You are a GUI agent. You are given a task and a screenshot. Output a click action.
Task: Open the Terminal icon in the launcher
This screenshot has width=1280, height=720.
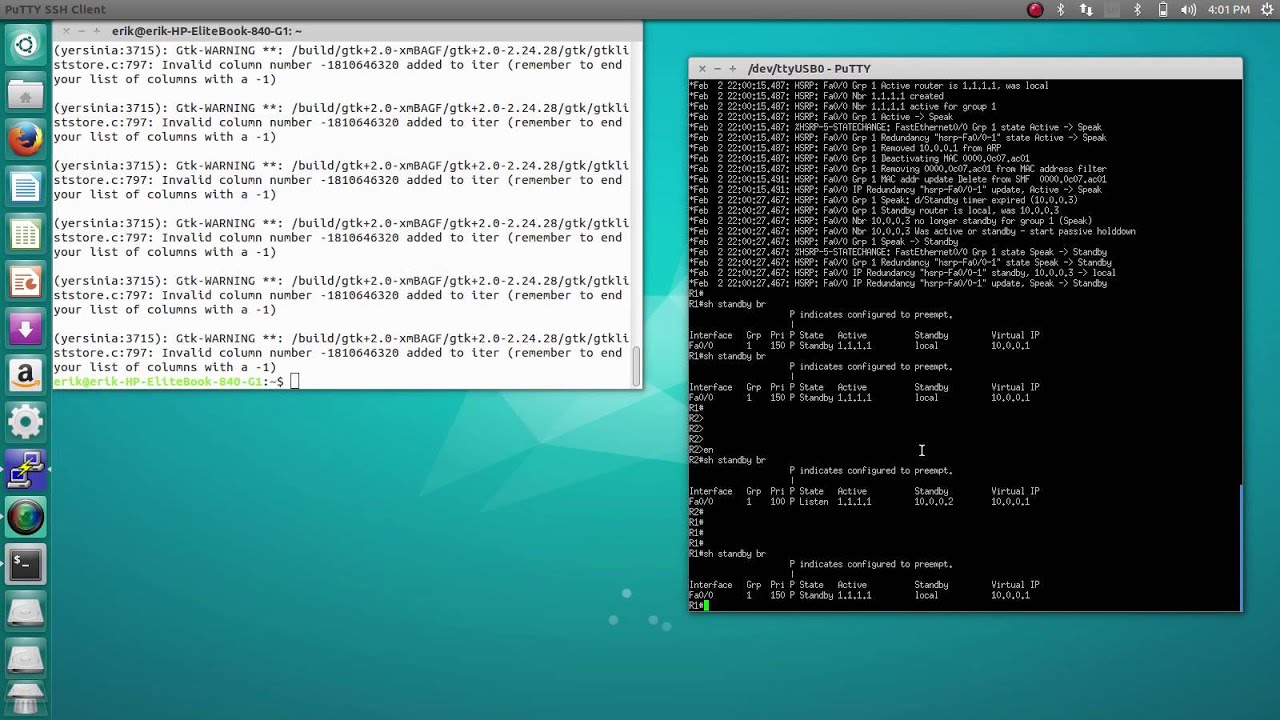click(25, 565)
